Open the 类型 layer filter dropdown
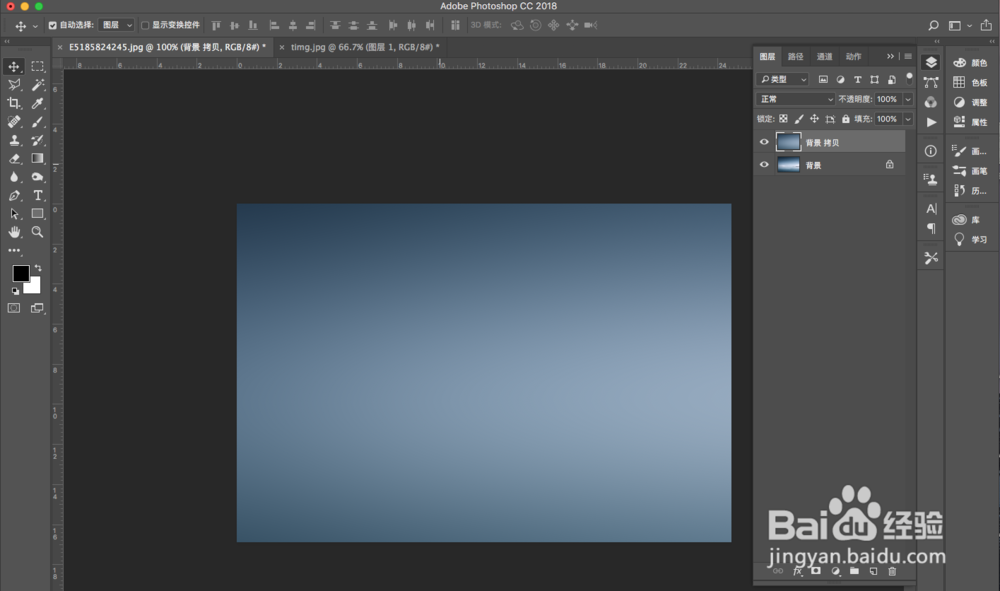 pyautogui.click(x=783, y=79)
